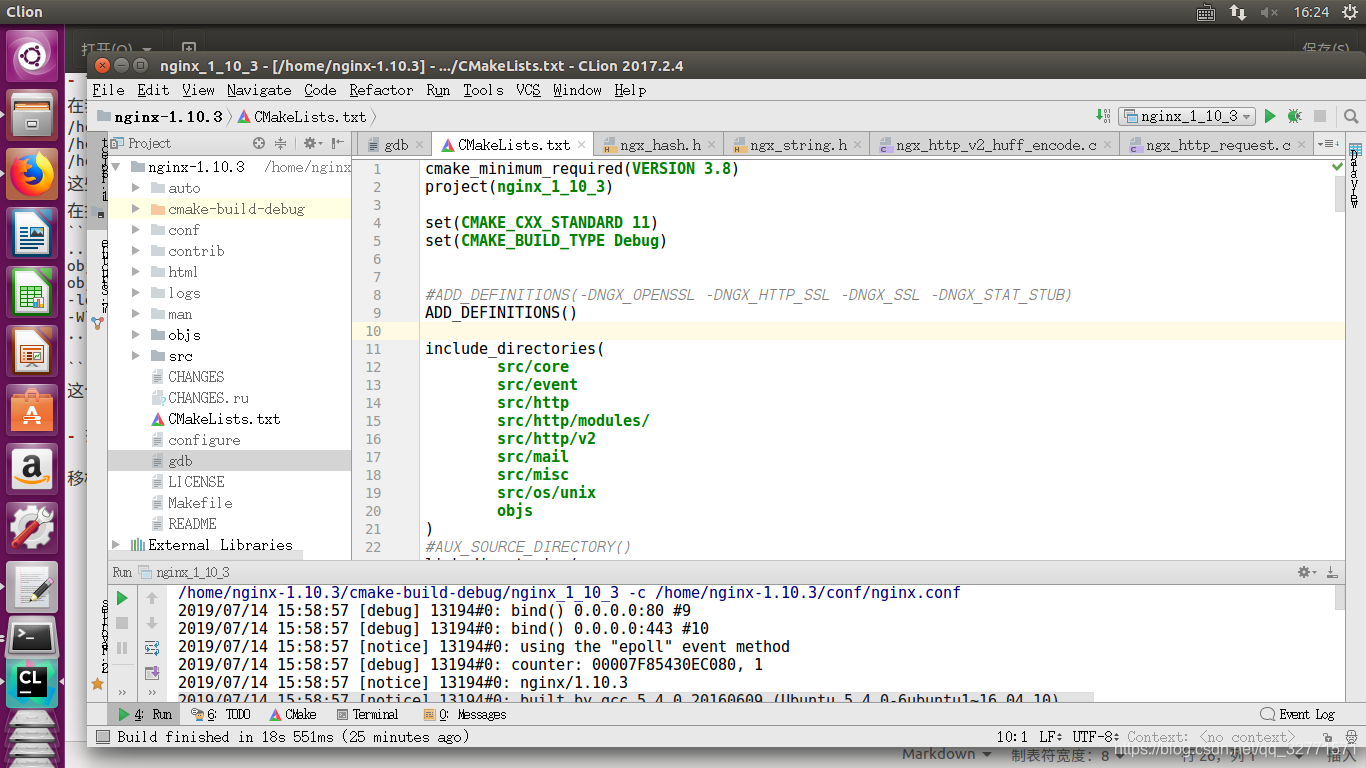Open Amazon icon in the Ubuntu launcher
1366x768 pixels.
pos(32,468)
